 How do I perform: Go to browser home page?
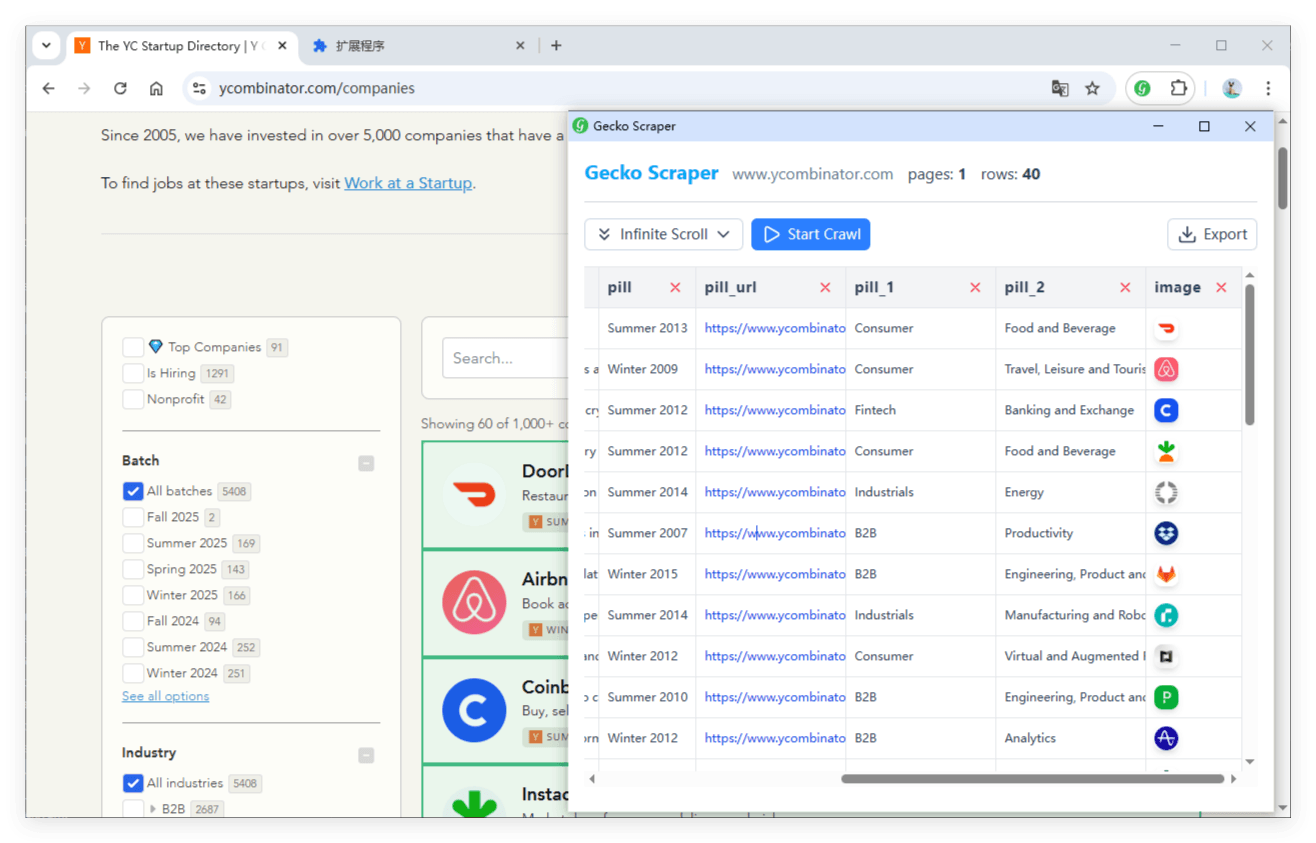click(156, 88)
